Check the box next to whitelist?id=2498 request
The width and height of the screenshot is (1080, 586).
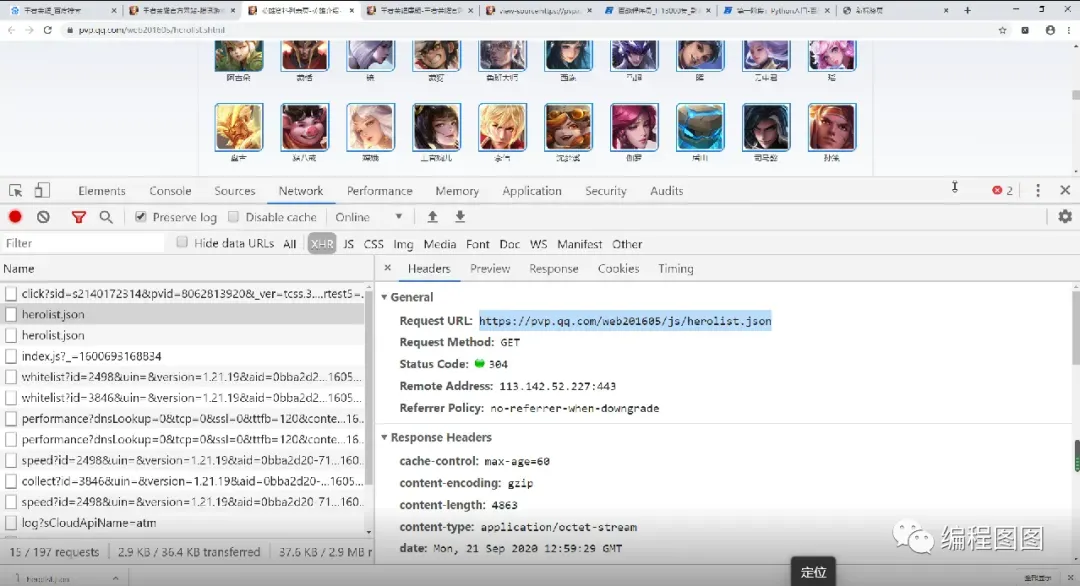[x=11, y=377]
